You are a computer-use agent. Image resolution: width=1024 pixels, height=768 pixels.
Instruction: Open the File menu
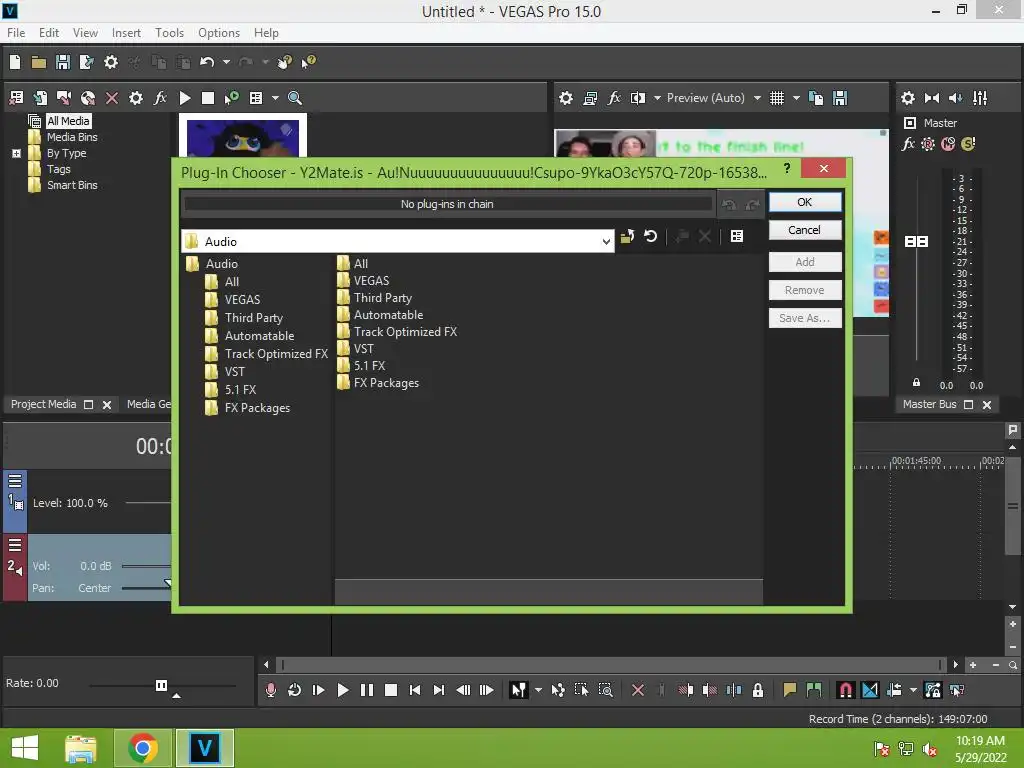[x=16, y=33]
